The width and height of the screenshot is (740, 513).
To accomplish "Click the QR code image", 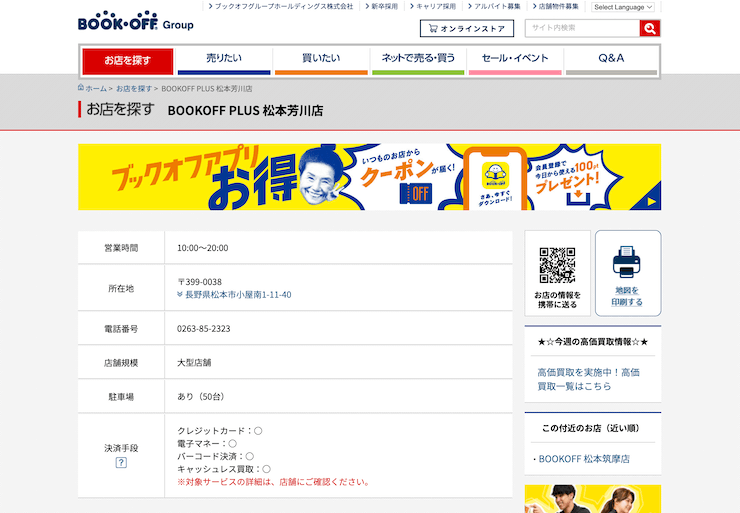I will 557,265.
